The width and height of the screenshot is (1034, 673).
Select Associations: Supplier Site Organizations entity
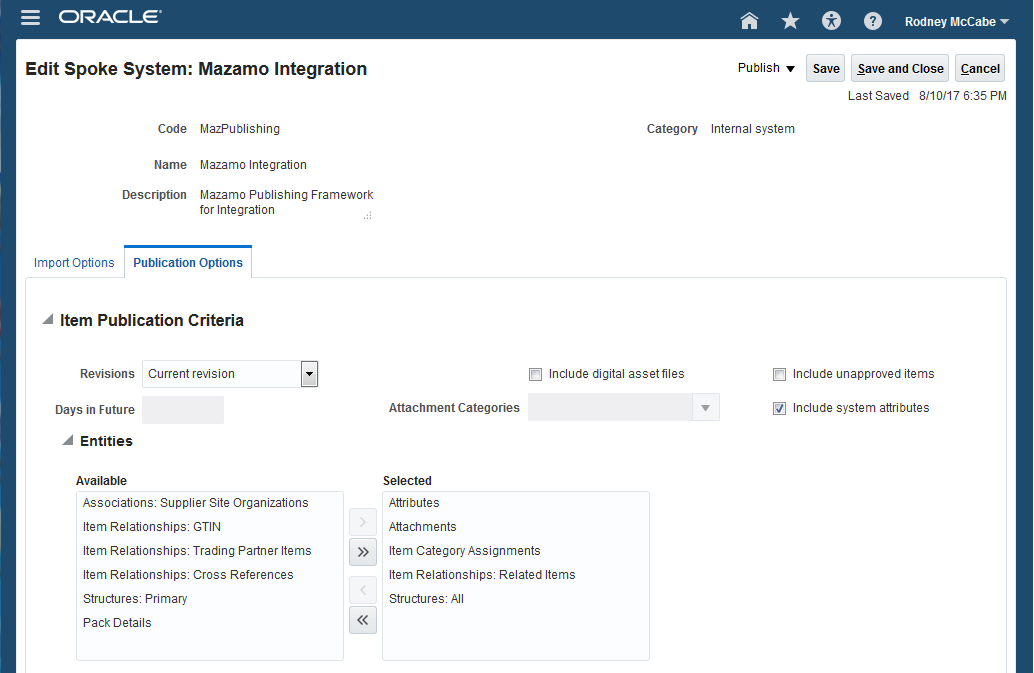coord(210,503)
